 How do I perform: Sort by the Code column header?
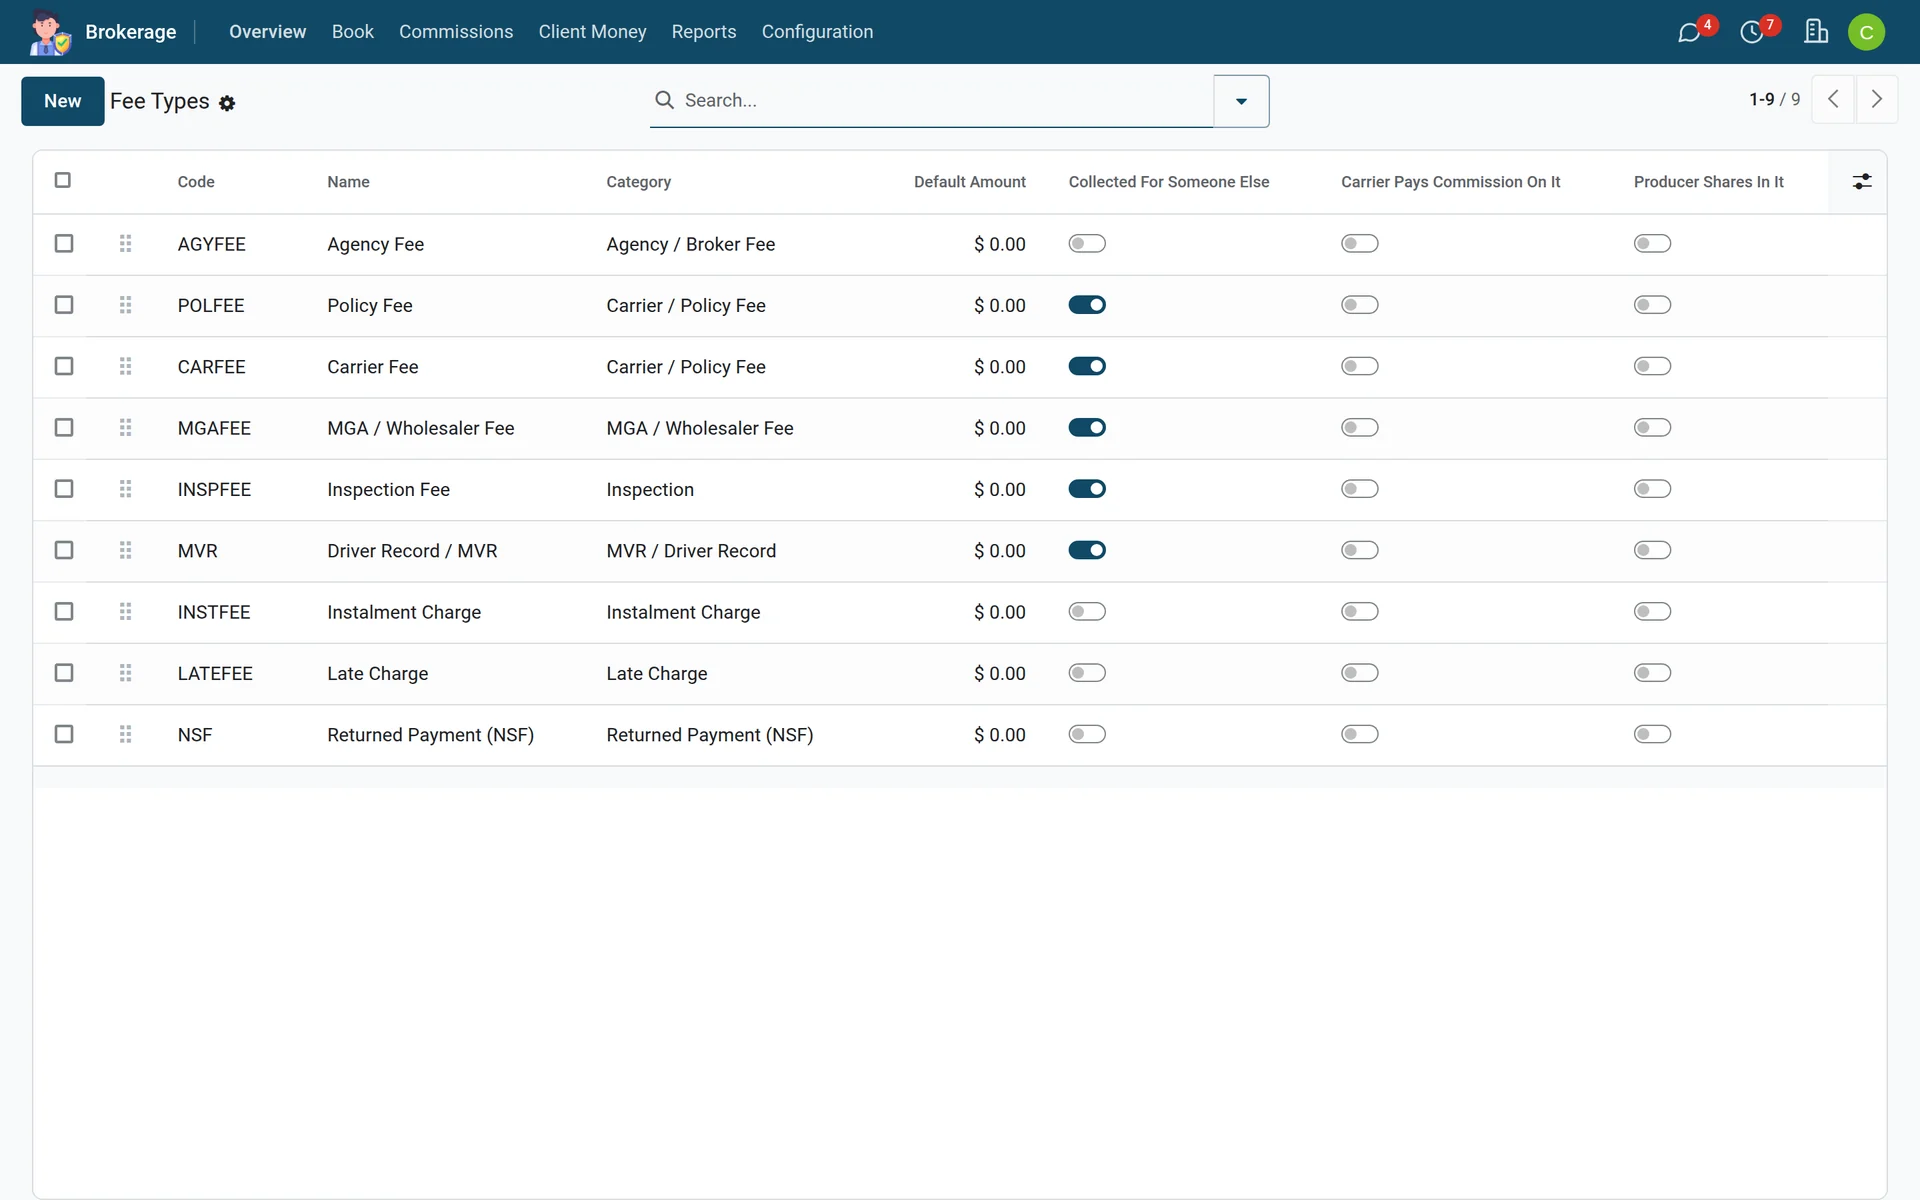click(x=196, y=182)
